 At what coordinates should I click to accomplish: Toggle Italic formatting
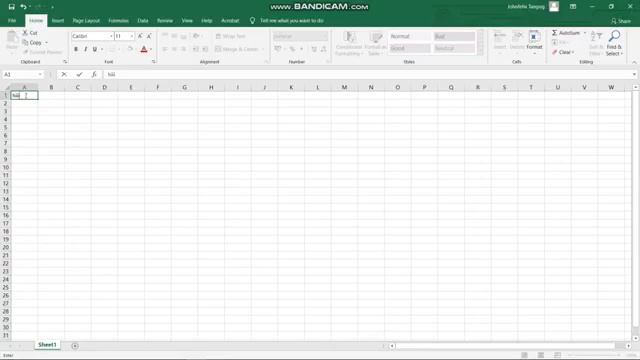[x=85, y=49]
